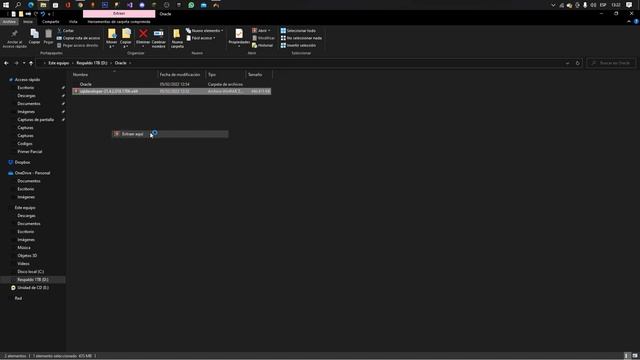Switch to the Inicio ribbon tab
This screenshot has height=360, width=640.
click(28, 22)
